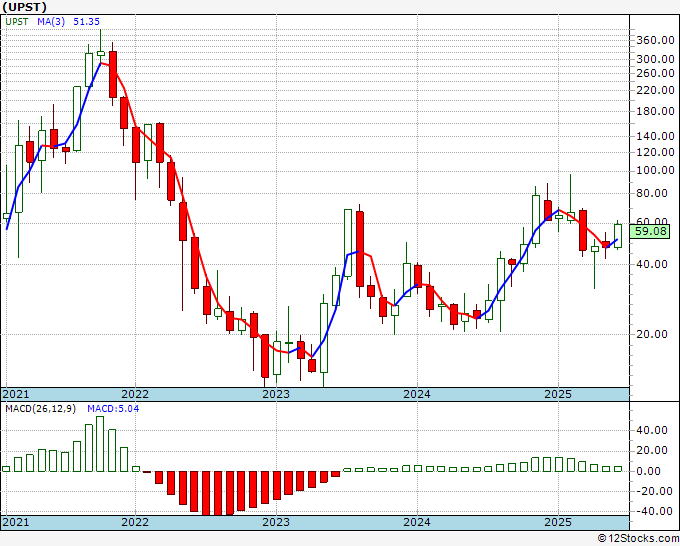Open the 12Stocks.com copyright link
Screen dimensions: 680x546
pyautogui.click(x=638, y=539)
